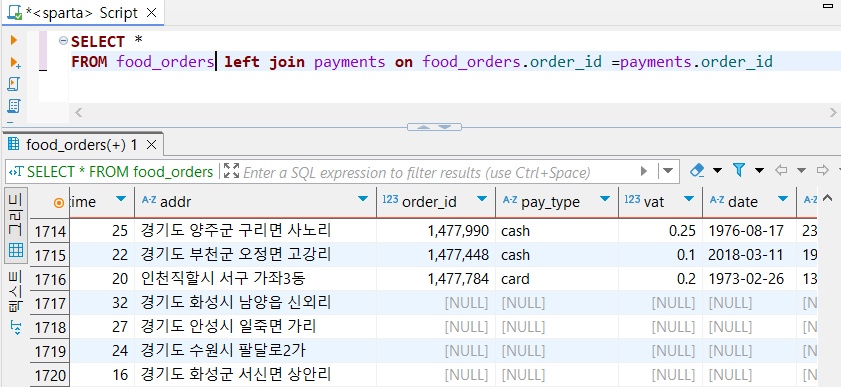Click the back arrow in the filter history
The height and width of the screenshot is (387, 841).
(x=781, y=171)
